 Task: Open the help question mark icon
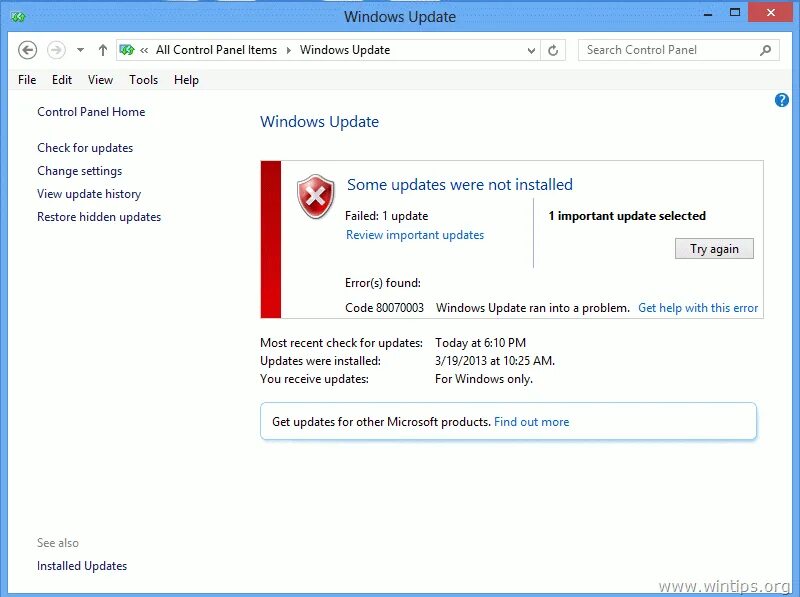pyautogui.click(x=781, y=100)
